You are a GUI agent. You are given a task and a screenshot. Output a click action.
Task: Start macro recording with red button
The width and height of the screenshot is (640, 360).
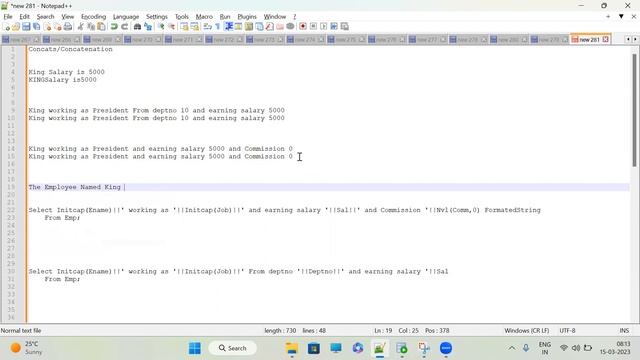click(303, 27)
